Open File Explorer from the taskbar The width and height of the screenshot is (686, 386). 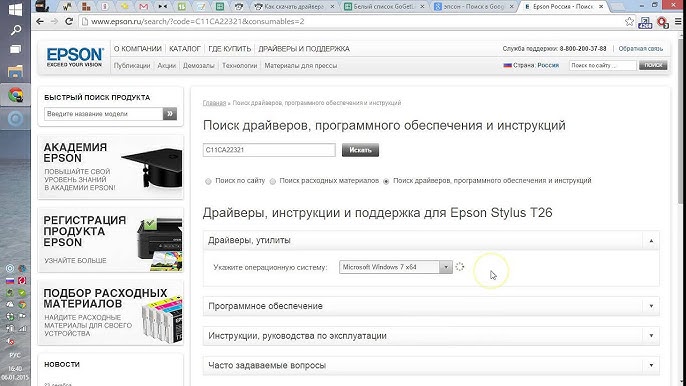coord(15,71)
